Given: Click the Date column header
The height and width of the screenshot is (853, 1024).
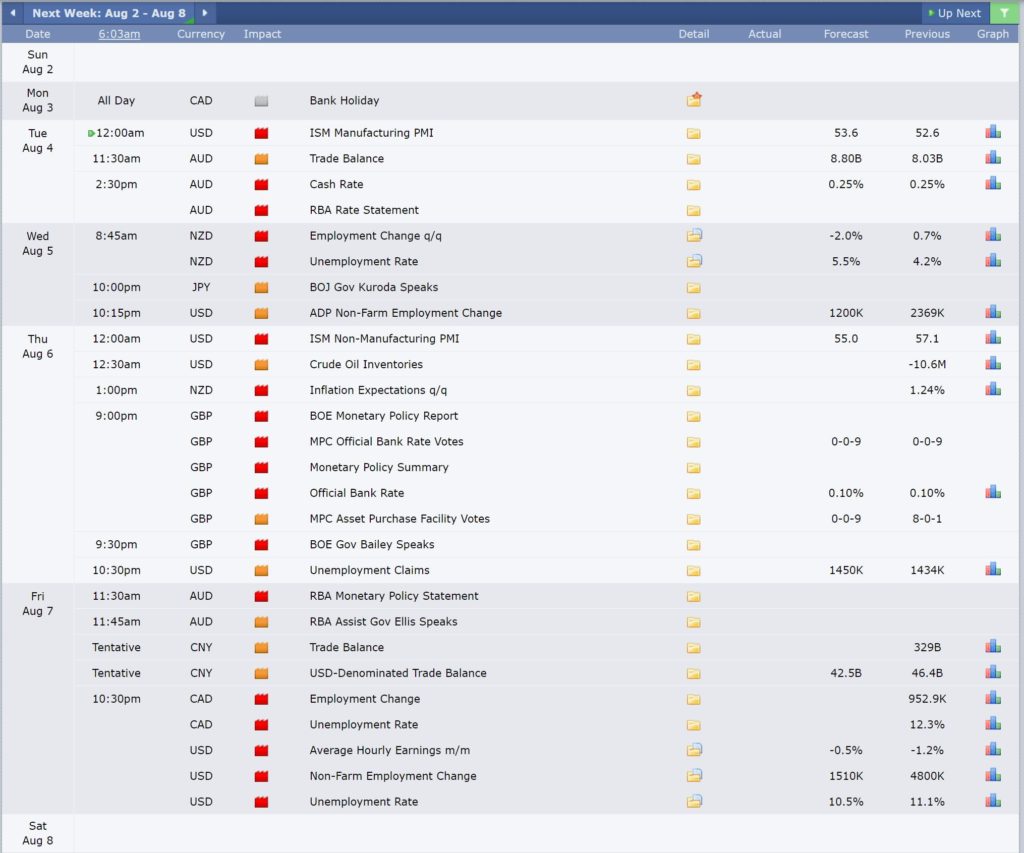Looking at the screenshot, I should 37,34.
